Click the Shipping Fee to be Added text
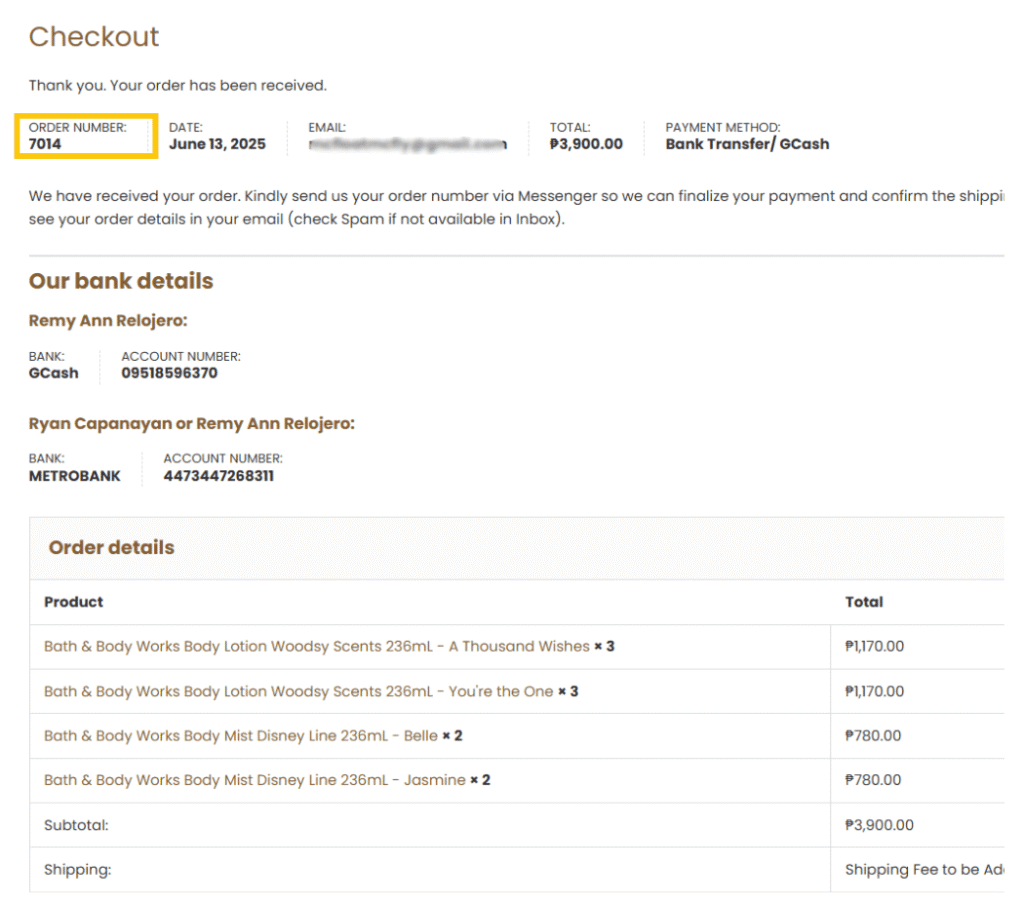 click(x=924, y=870)
